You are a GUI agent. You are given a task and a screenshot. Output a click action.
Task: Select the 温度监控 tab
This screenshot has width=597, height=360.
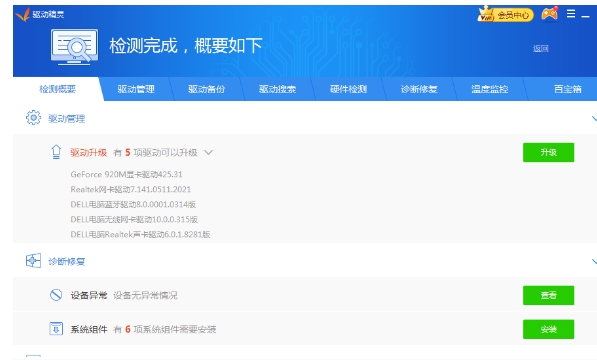coord(490,89)
